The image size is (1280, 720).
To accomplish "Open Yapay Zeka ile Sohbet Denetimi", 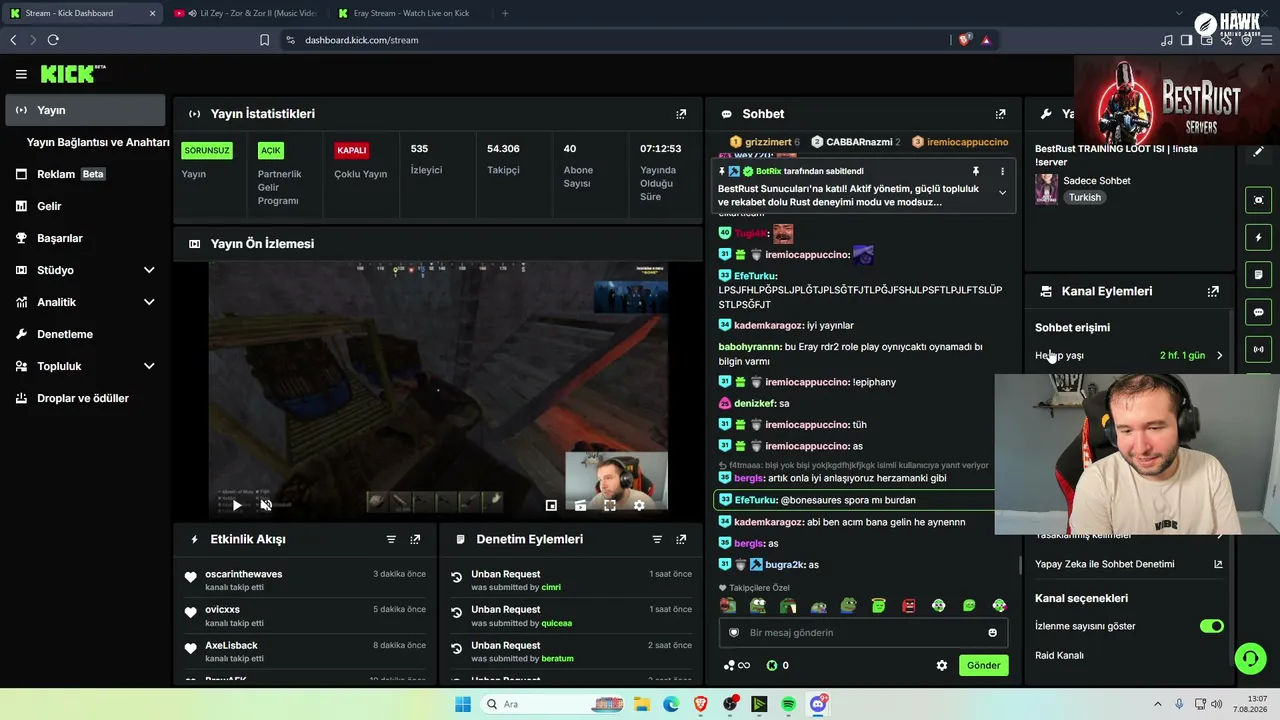I will (x=1129, y=564).
